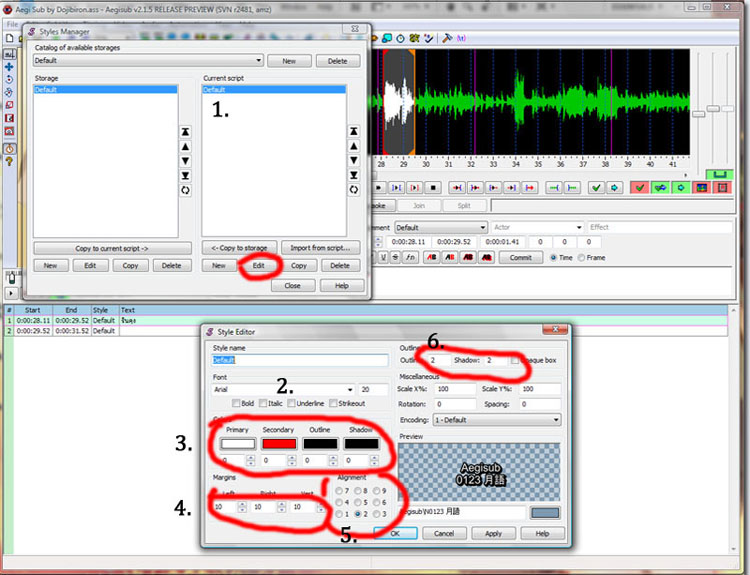Open Catalog of available storages dropdown
Viewport: 750px width, 575px height.
click(x=148, y=60)
